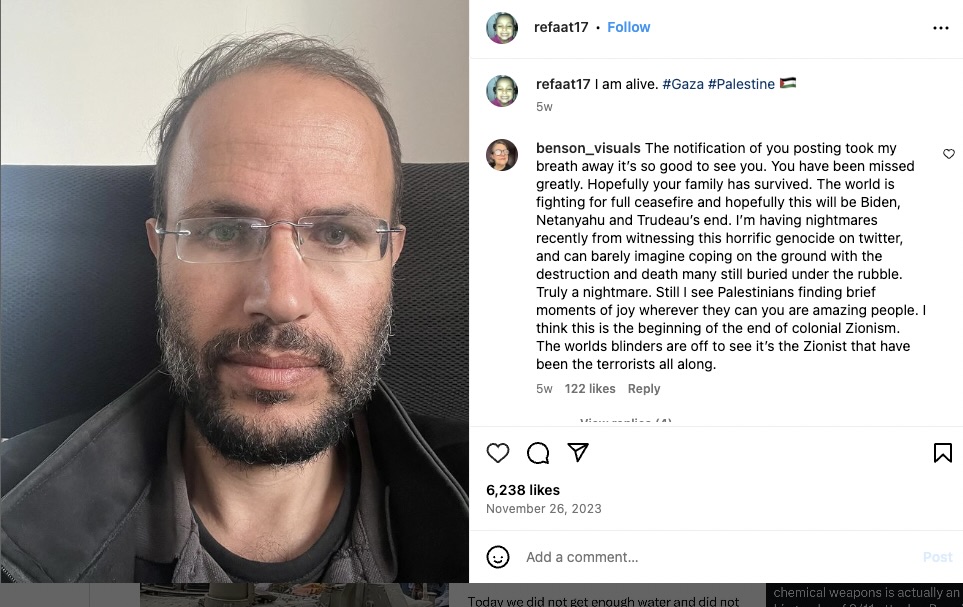Open the three-dot more options menu
The width and height of the screenshot is (963, 607).
[x=940, y=28]
